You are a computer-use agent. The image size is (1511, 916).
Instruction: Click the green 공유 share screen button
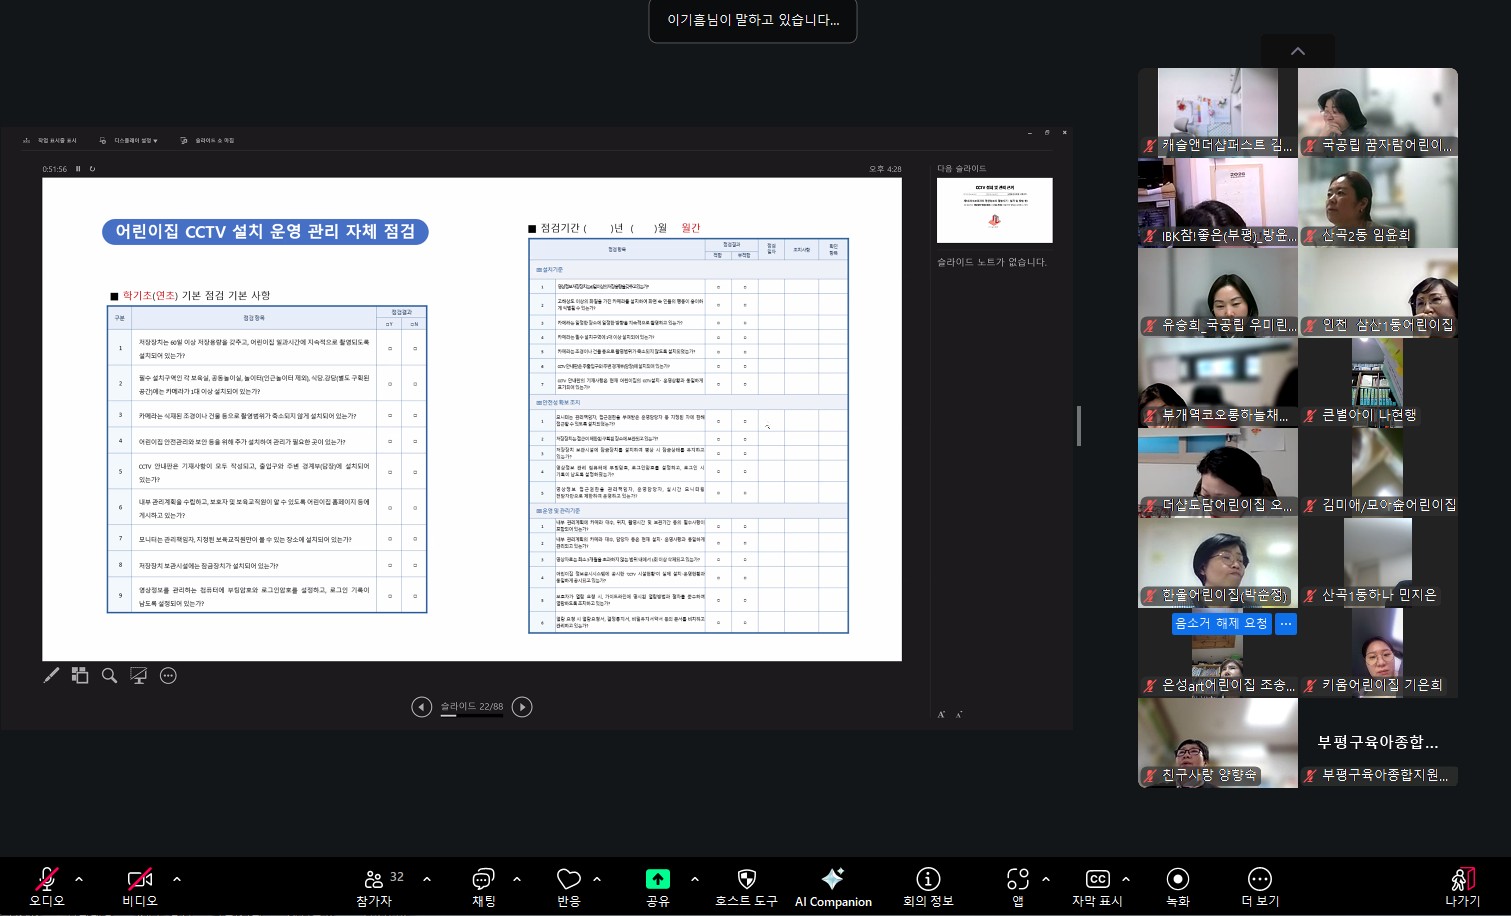(657, 886)
